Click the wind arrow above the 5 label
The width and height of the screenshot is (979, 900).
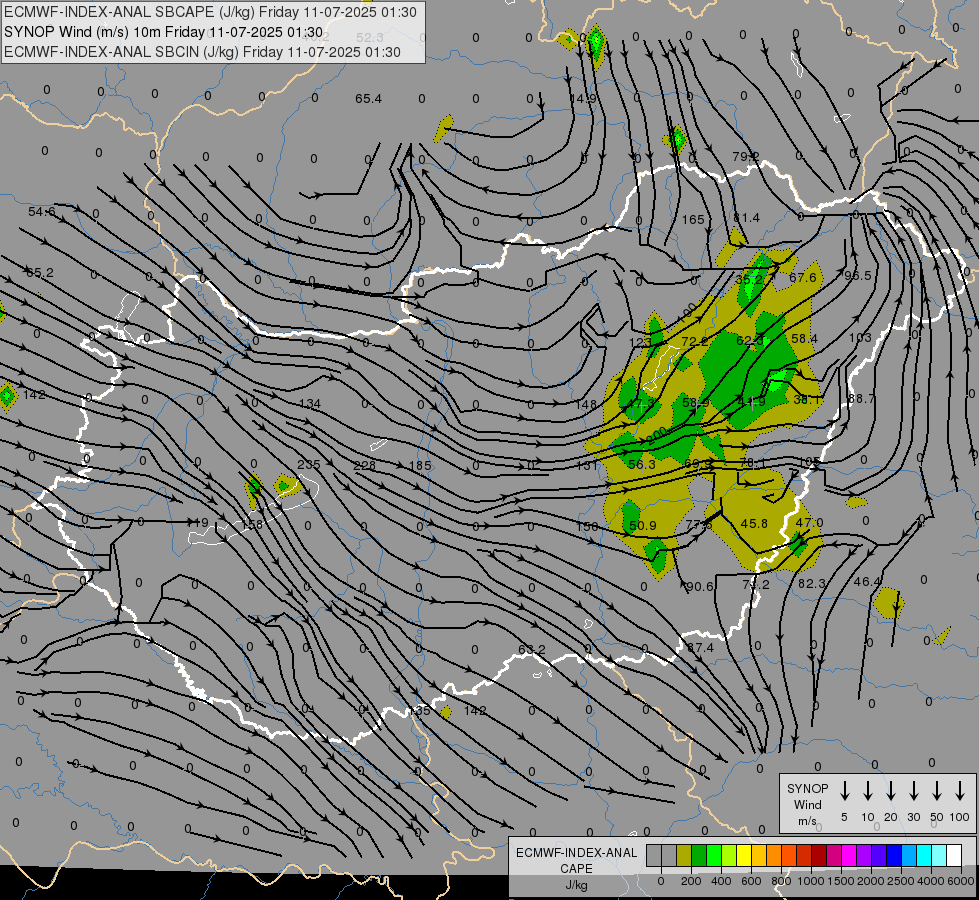point(844,791)
